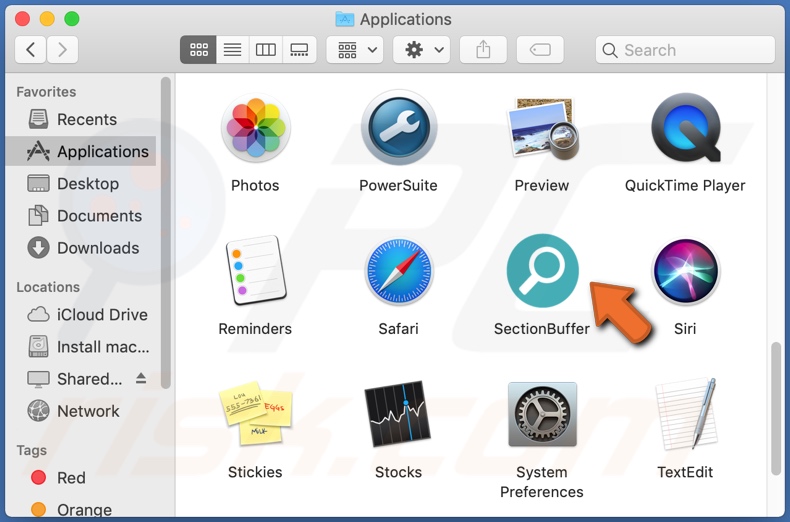Switch to icon view
Viewport: 790px width, 522px height.
[199, 49]
